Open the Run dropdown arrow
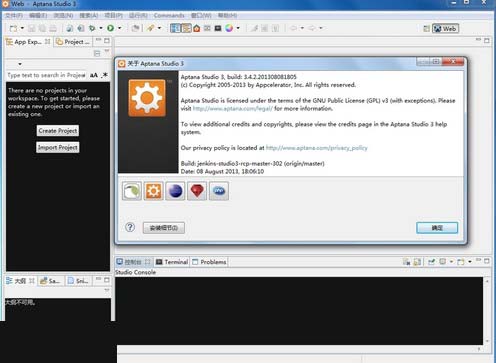Viewport: 496px width, 363px height. click(x=119, y=28)
